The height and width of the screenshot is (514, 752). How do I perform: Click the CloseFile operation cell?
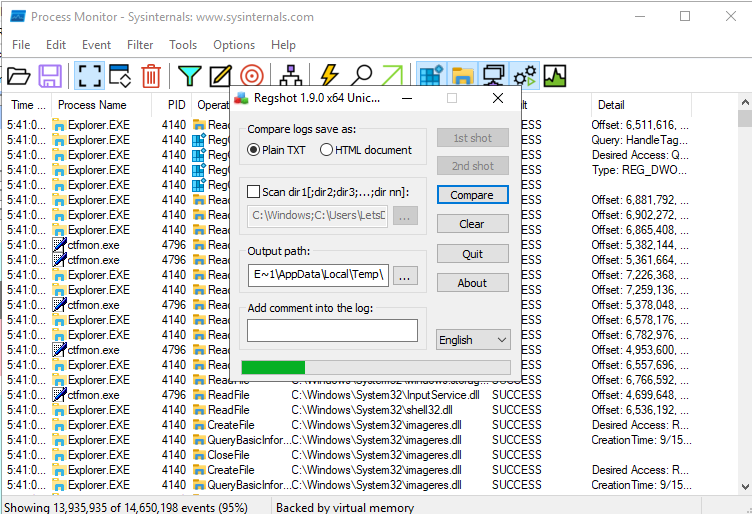tap(228, 455)
